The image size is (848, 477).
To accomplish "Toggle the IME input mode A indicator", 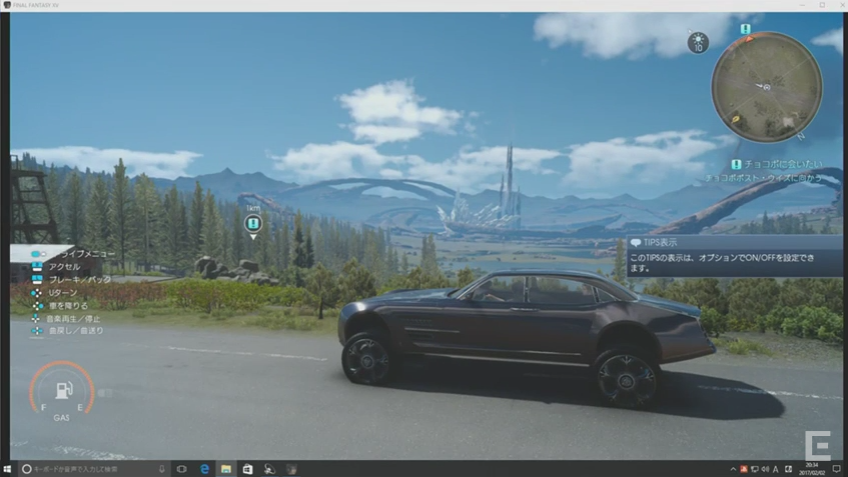I will (x=776, y=469).
